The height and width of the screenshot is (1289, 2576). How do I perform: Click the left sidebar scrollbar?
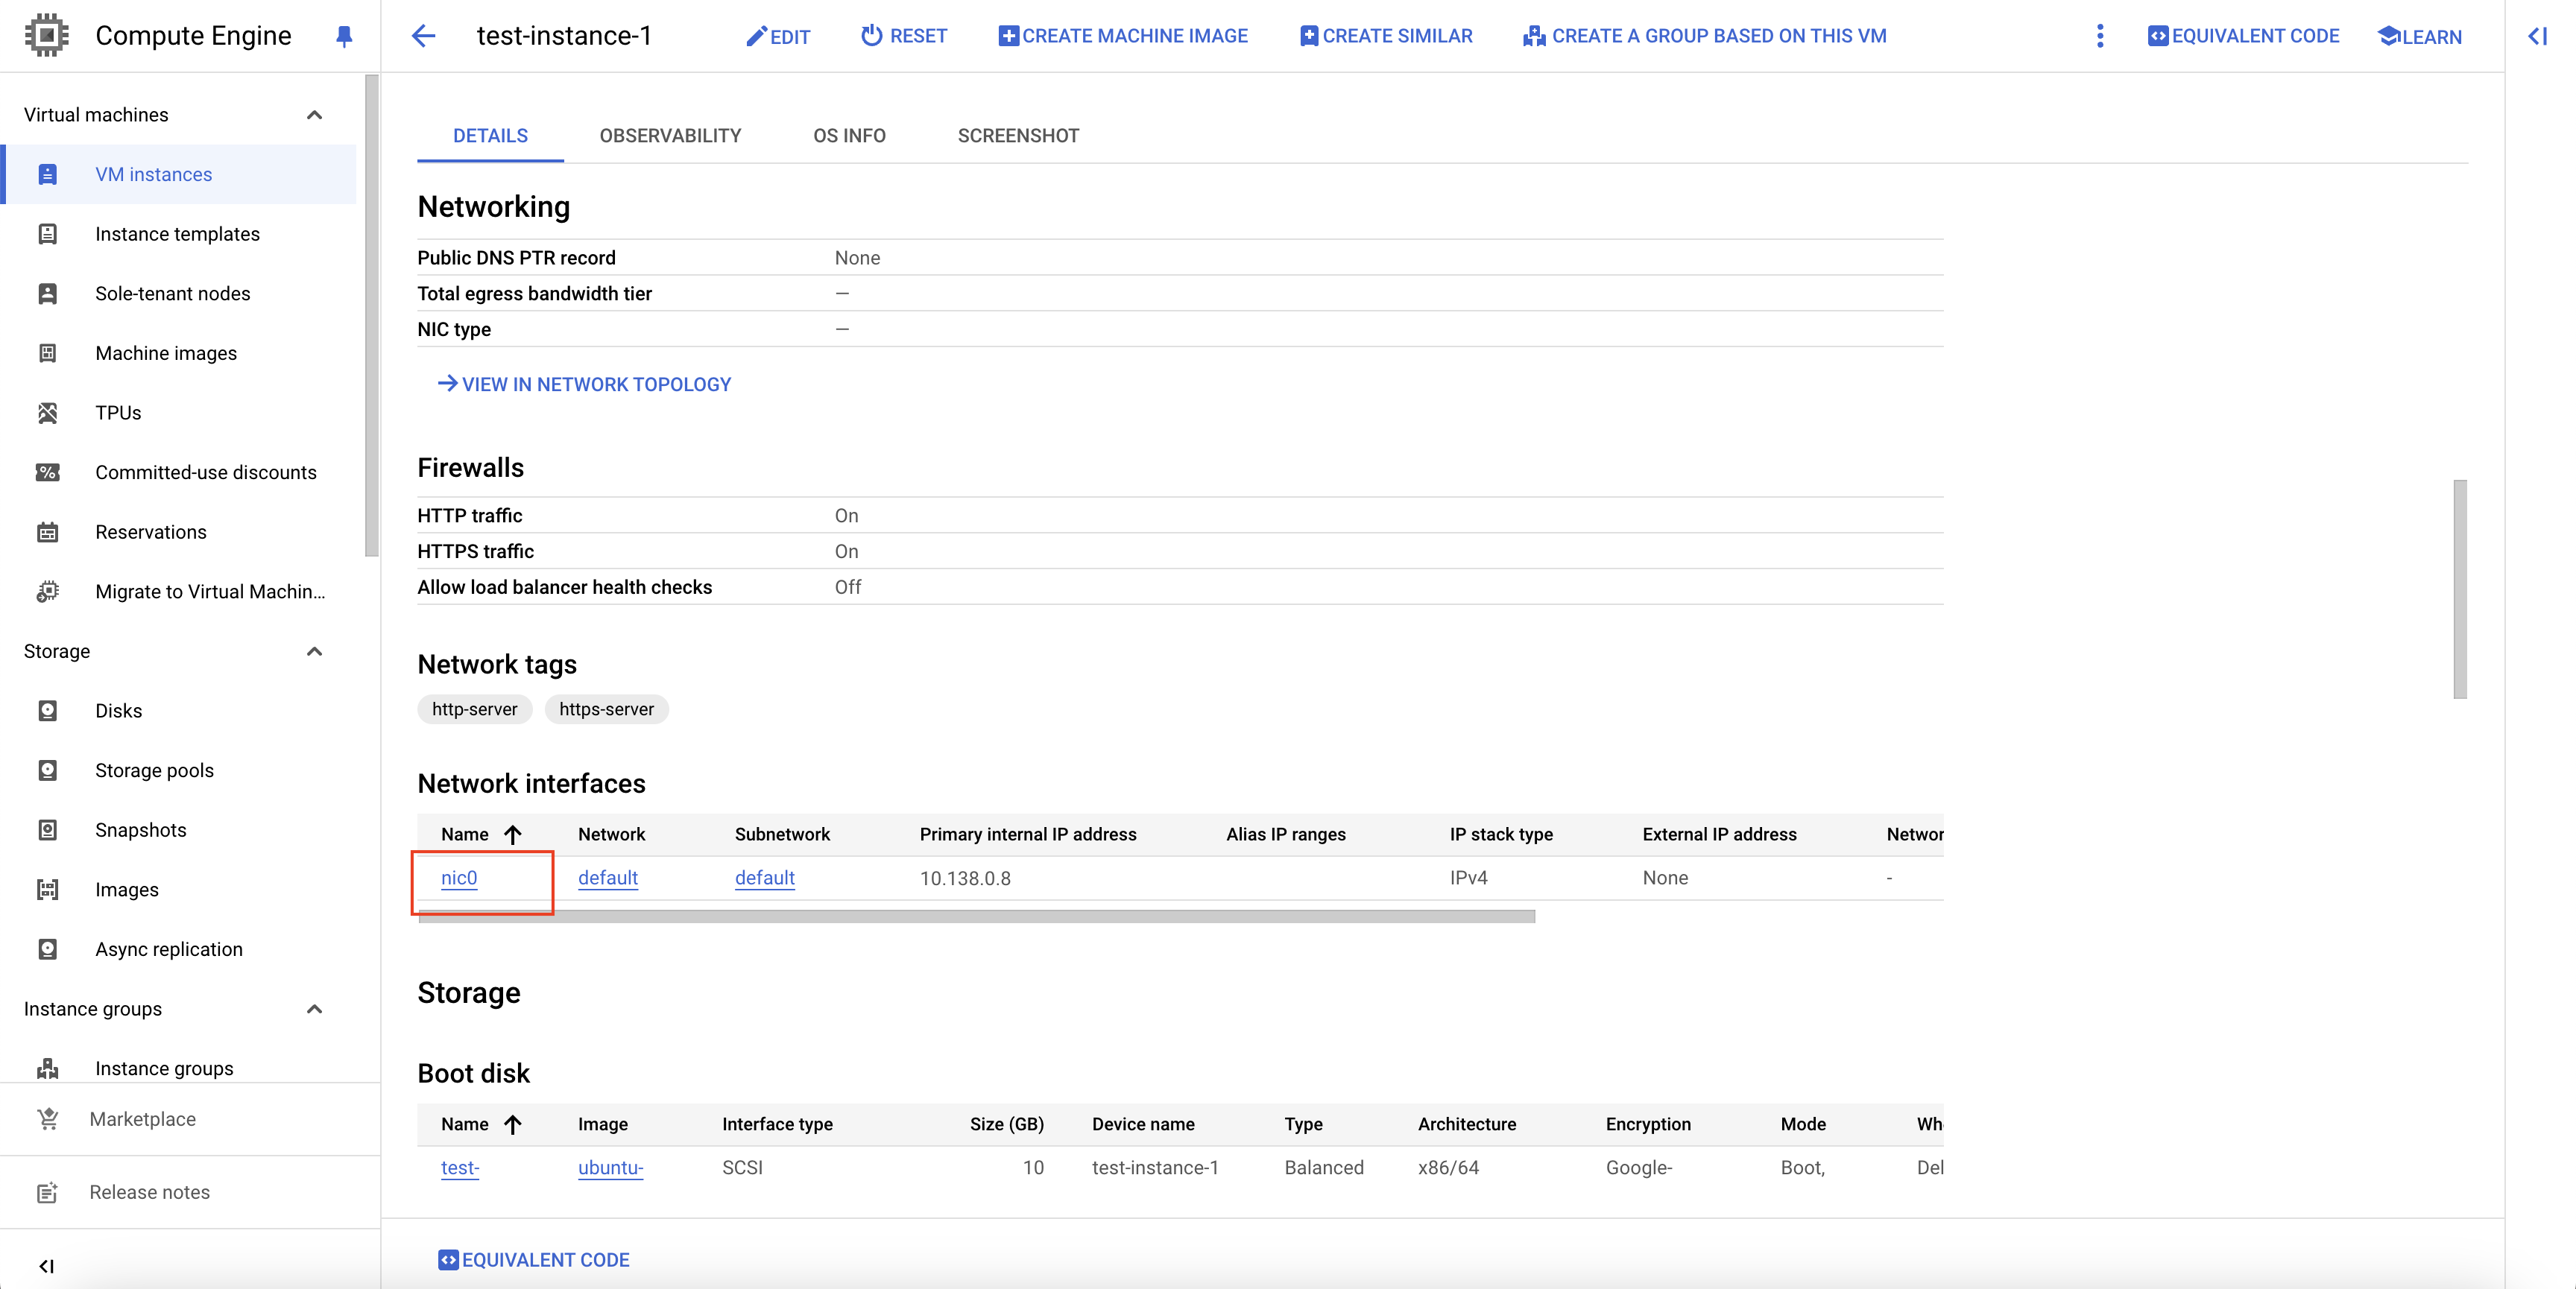click(x=372, y=315)
